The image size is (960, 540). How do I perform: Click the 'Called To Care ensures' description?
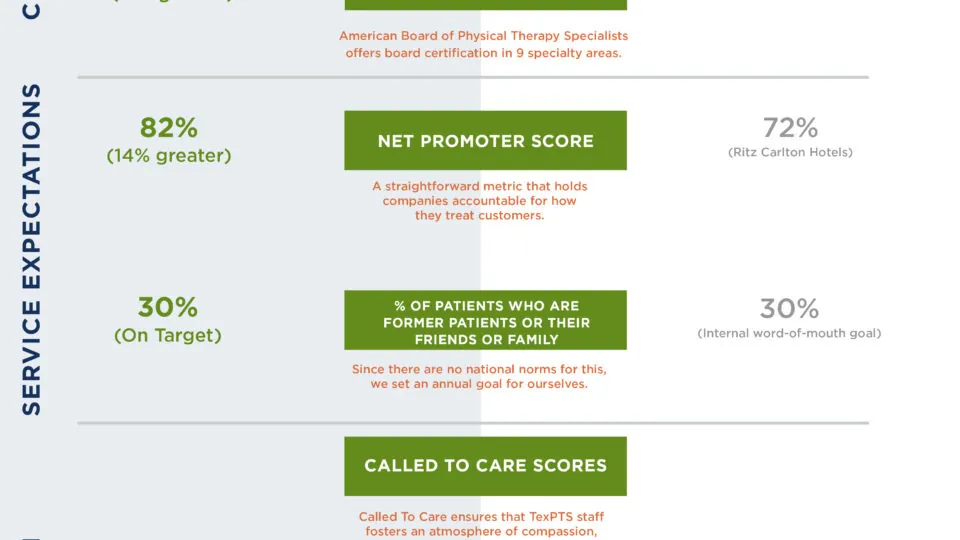coord(481,525)
